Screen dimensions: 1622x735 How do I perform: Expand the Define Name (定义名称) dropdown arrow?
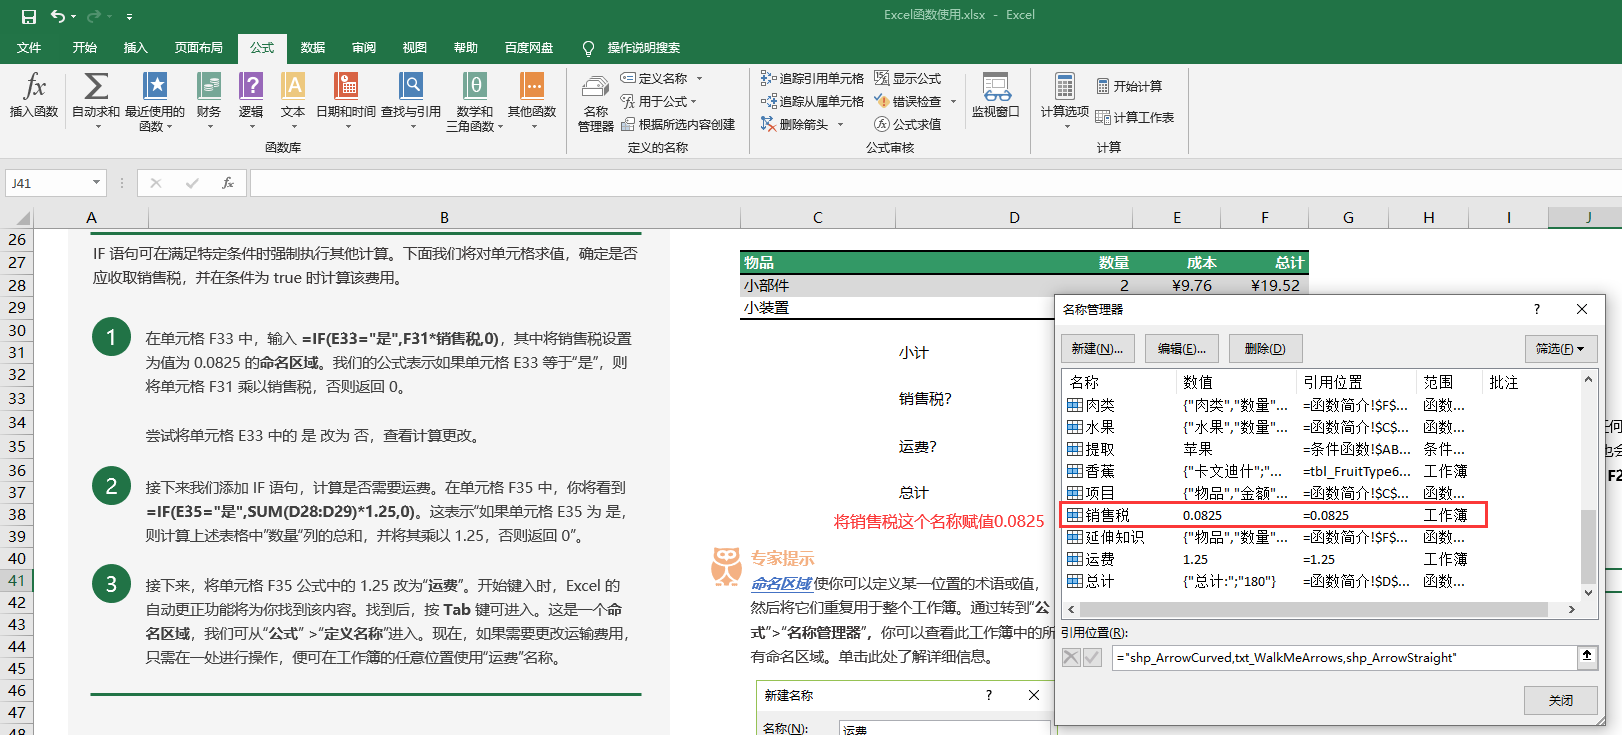click(699, 78)
